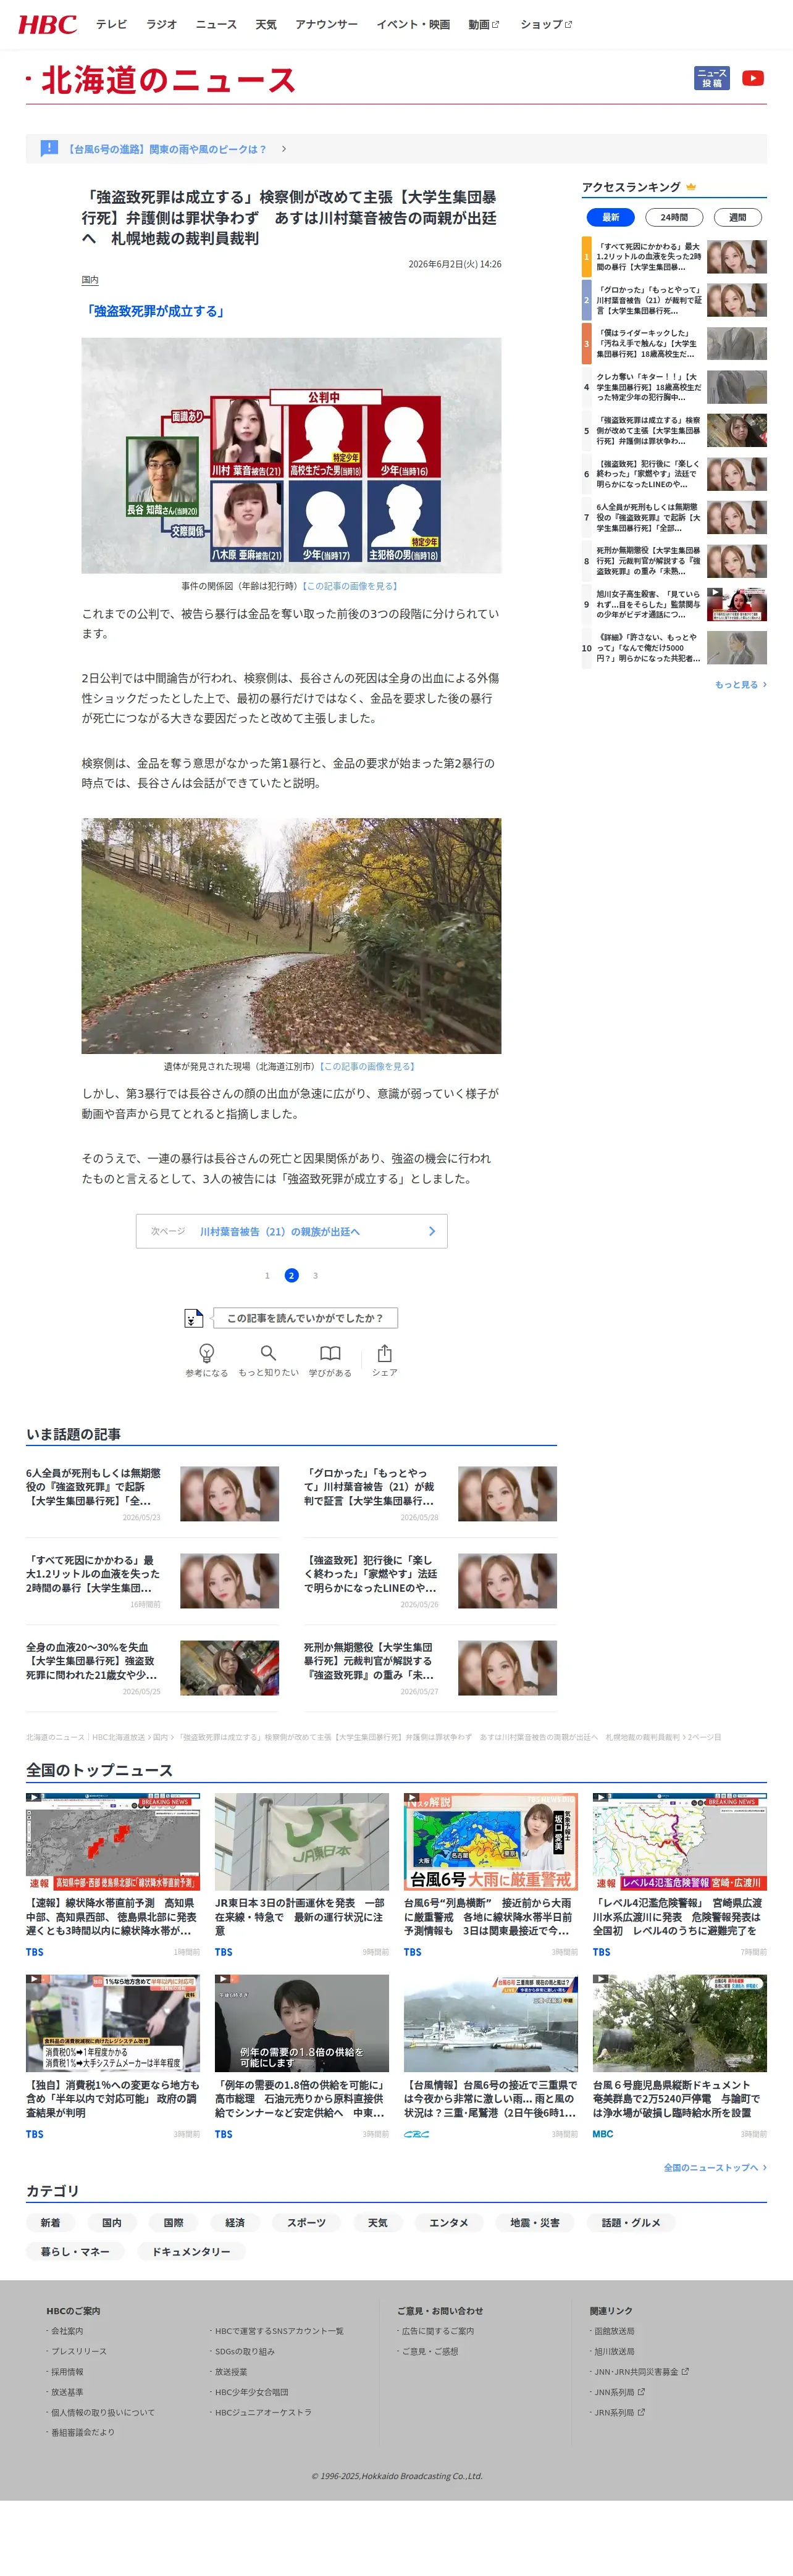Select the 国際 category chip

174,2223
